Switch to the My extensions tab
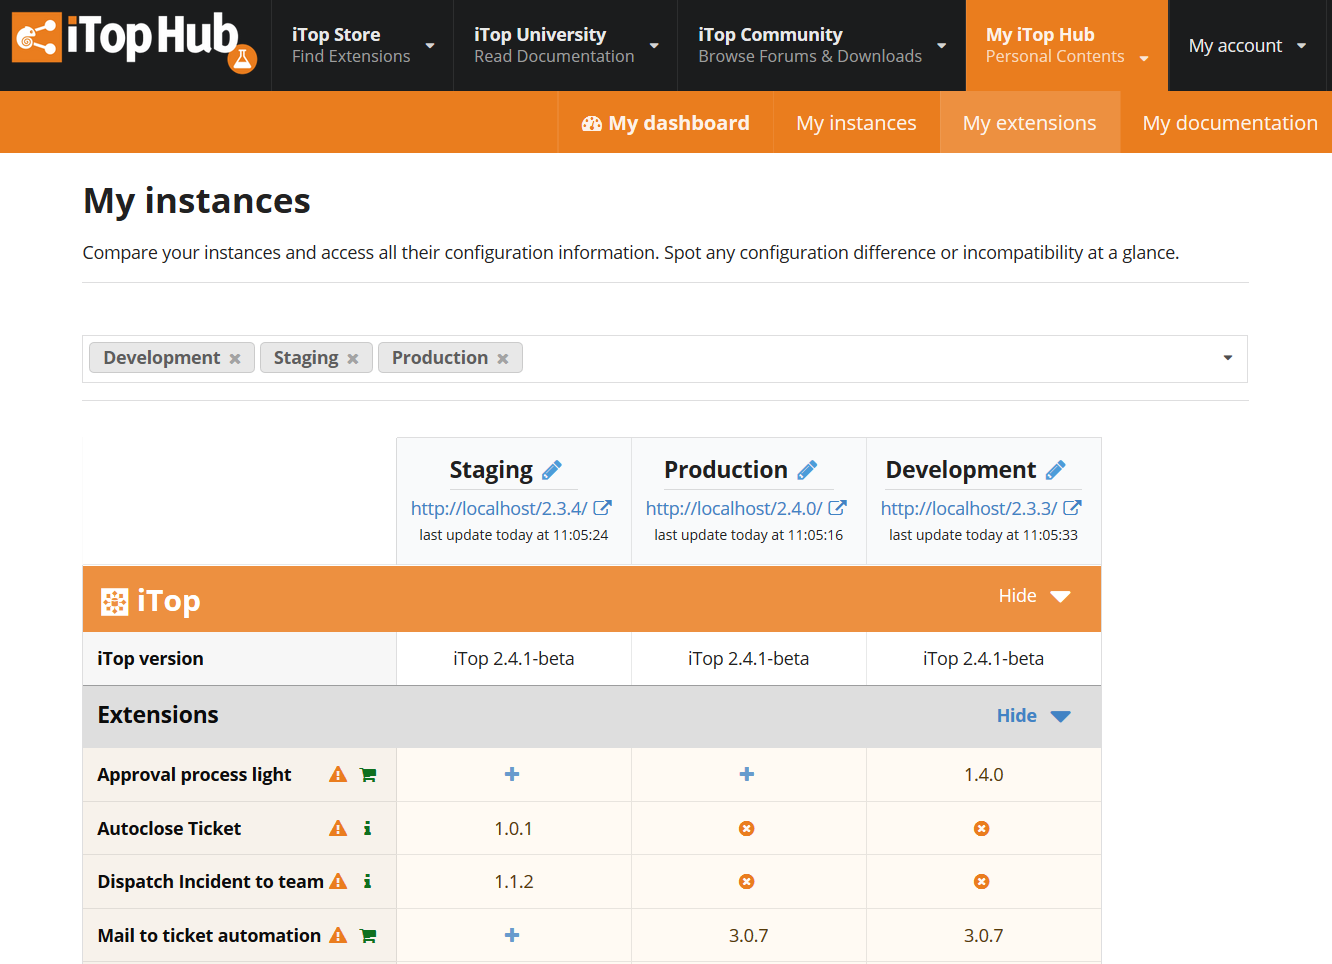This screenshot has height=964, width=1332. pos(1029,123)
